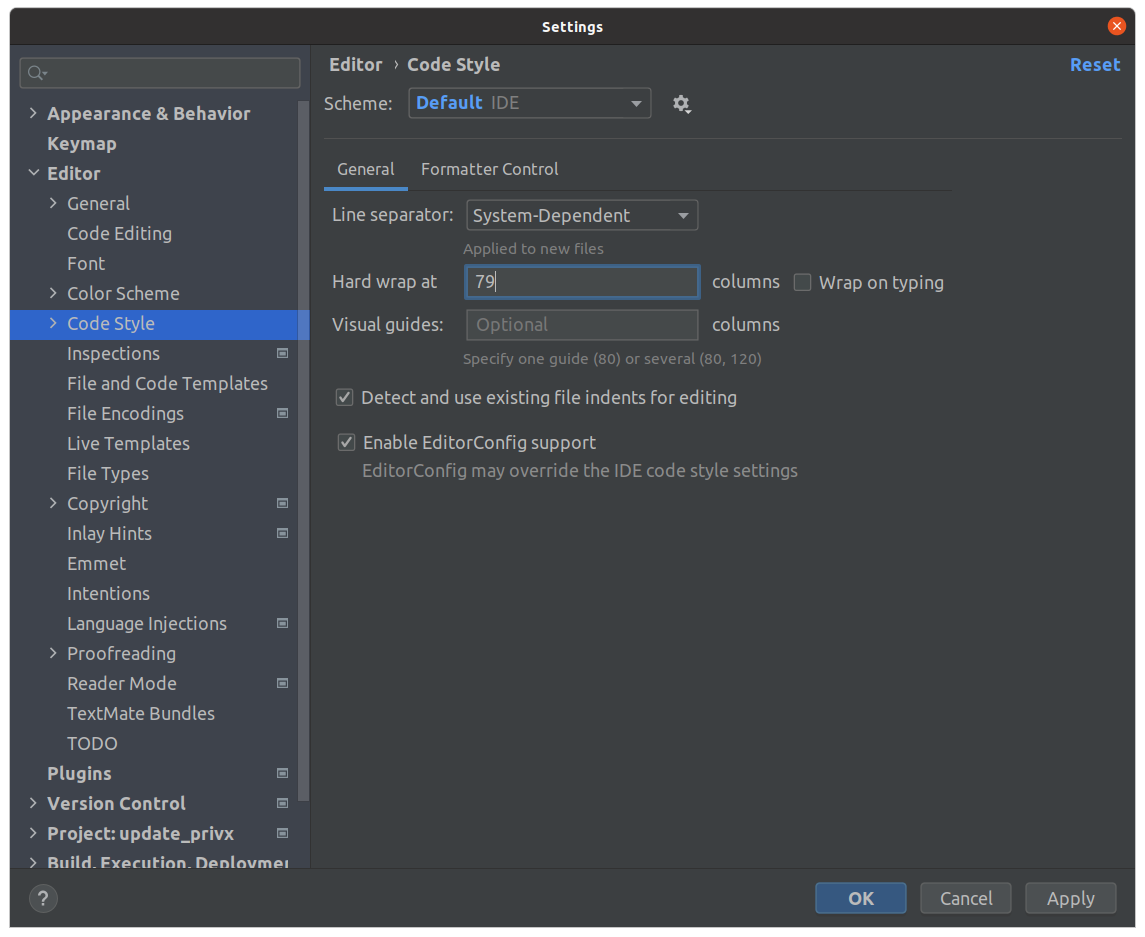Open the Line separator dropdown
Image resolution: width=1145 pixels, height=937 pixels.
coord(582,215)
